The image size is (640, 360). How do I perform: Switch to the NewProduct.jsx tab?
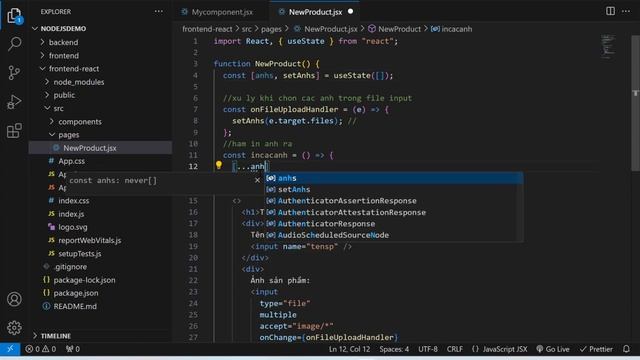pos(315,12)
